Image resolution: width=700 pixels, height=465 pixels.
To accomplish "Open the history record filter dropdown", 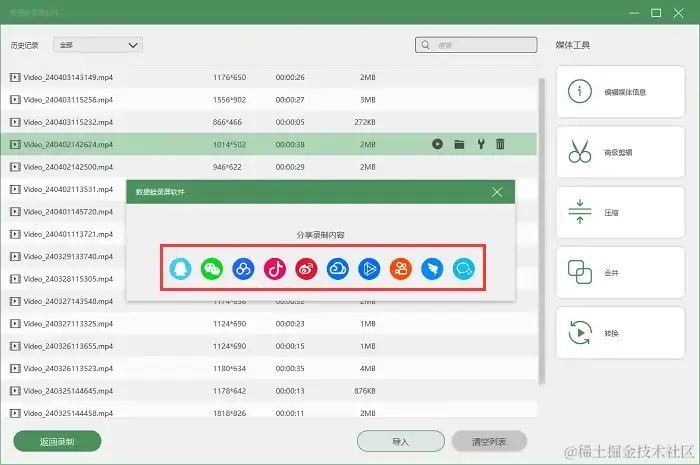I will 98,45.
